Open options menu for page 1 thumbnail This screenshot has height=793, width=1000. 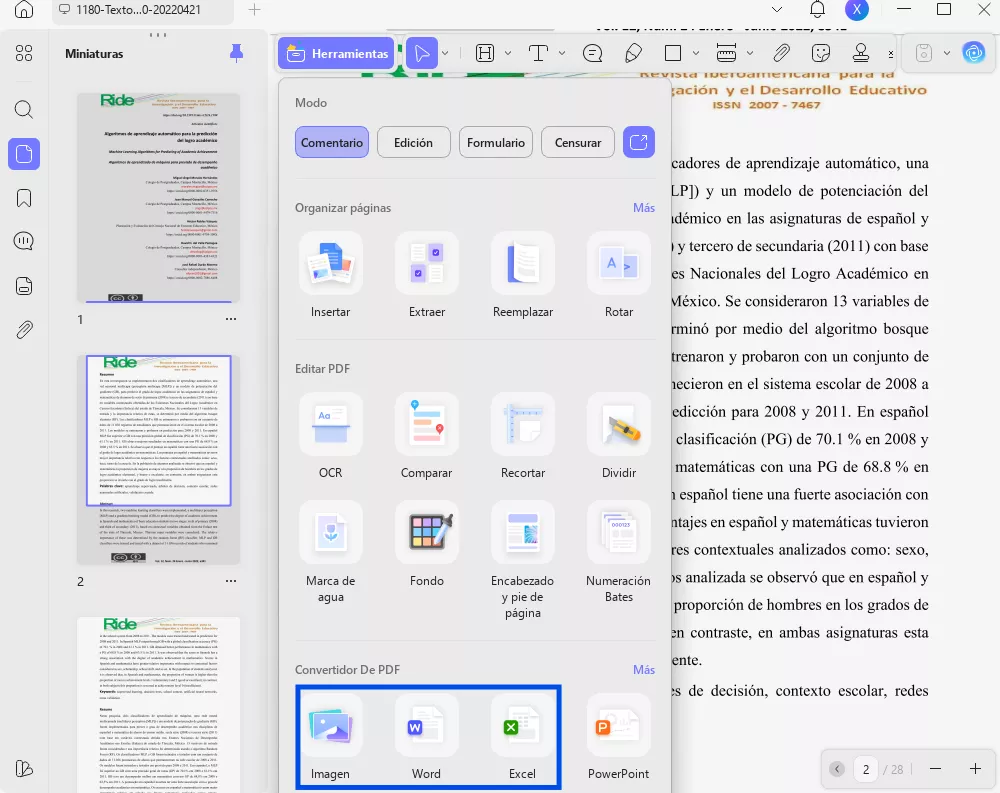pyautogui.click(x=231, y=319)
